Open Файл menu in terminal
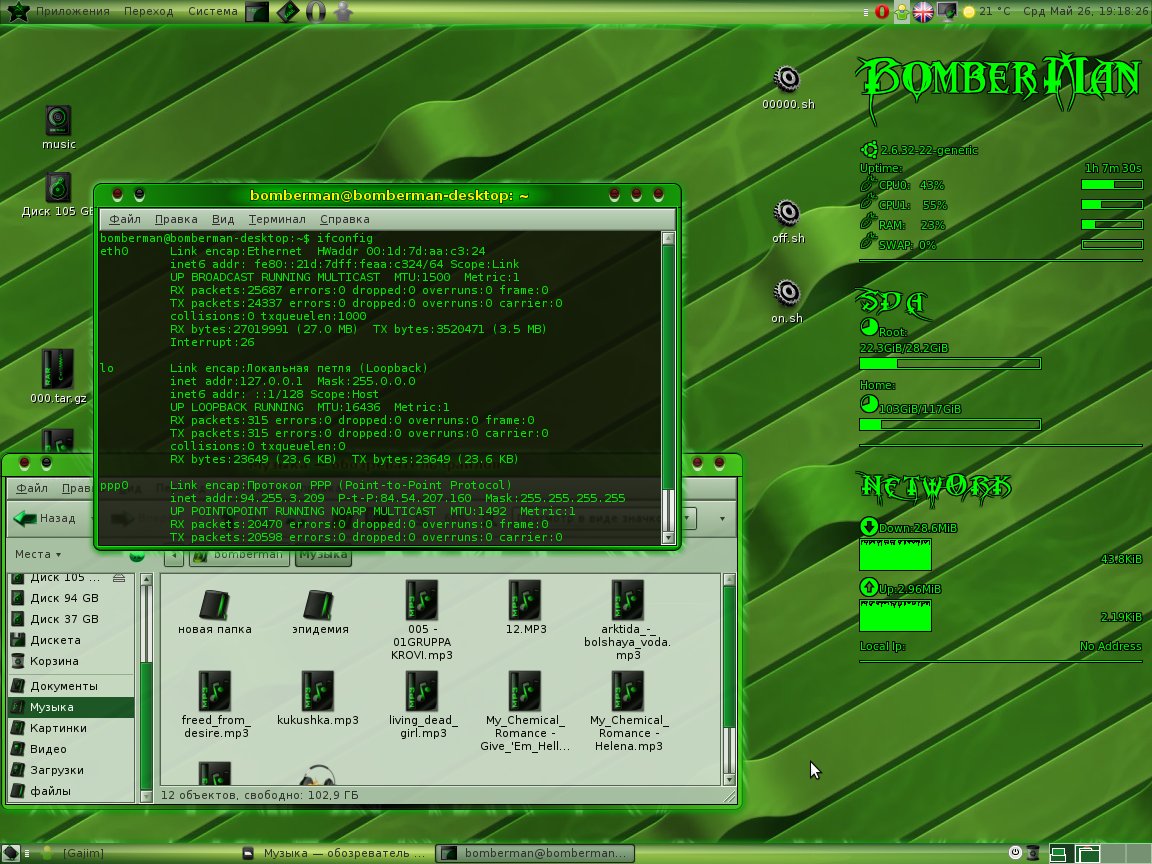Screen dimensions: 1152x864 [125, 219]
